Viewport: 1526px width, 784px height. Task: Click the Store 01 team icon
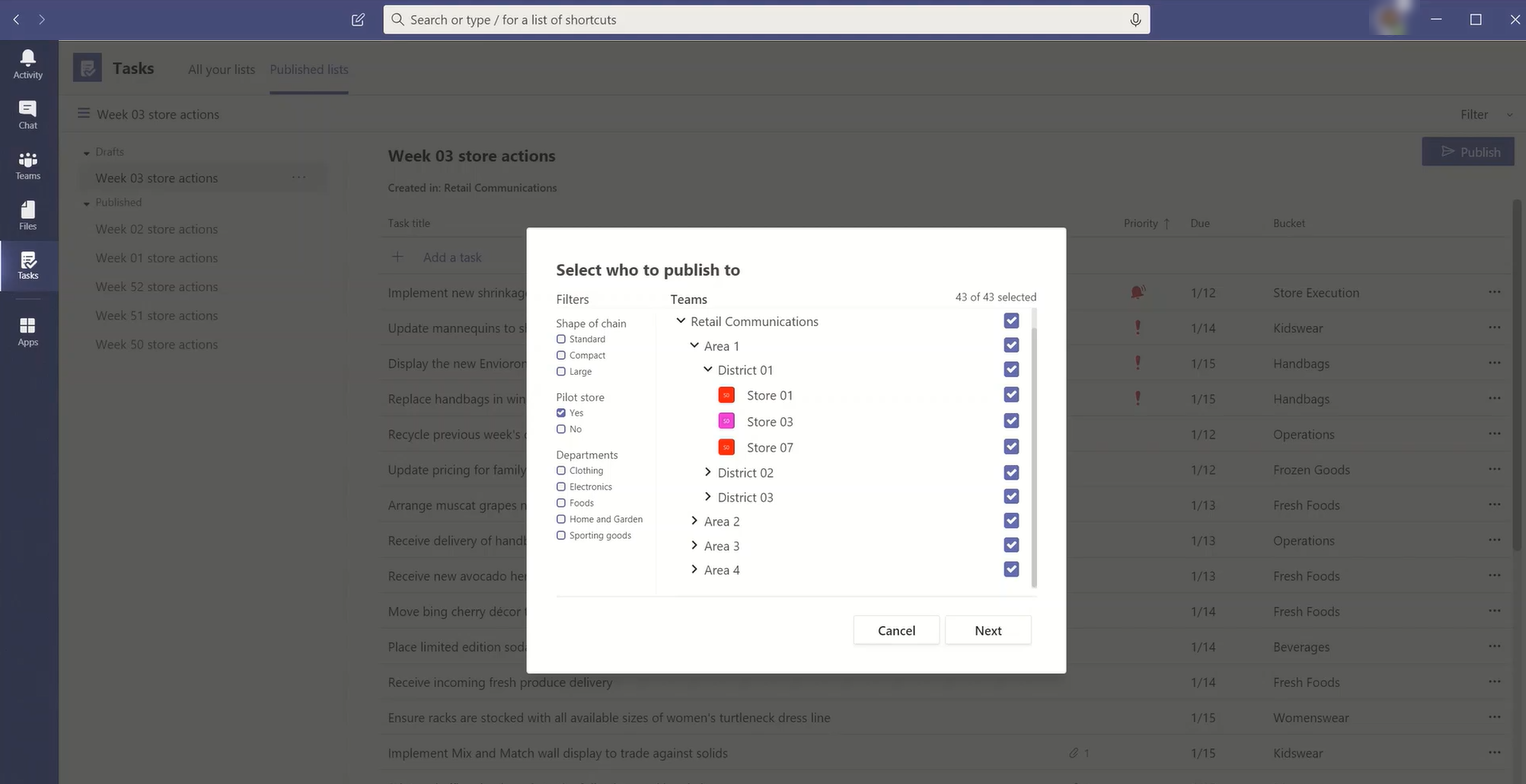[727, 395]
